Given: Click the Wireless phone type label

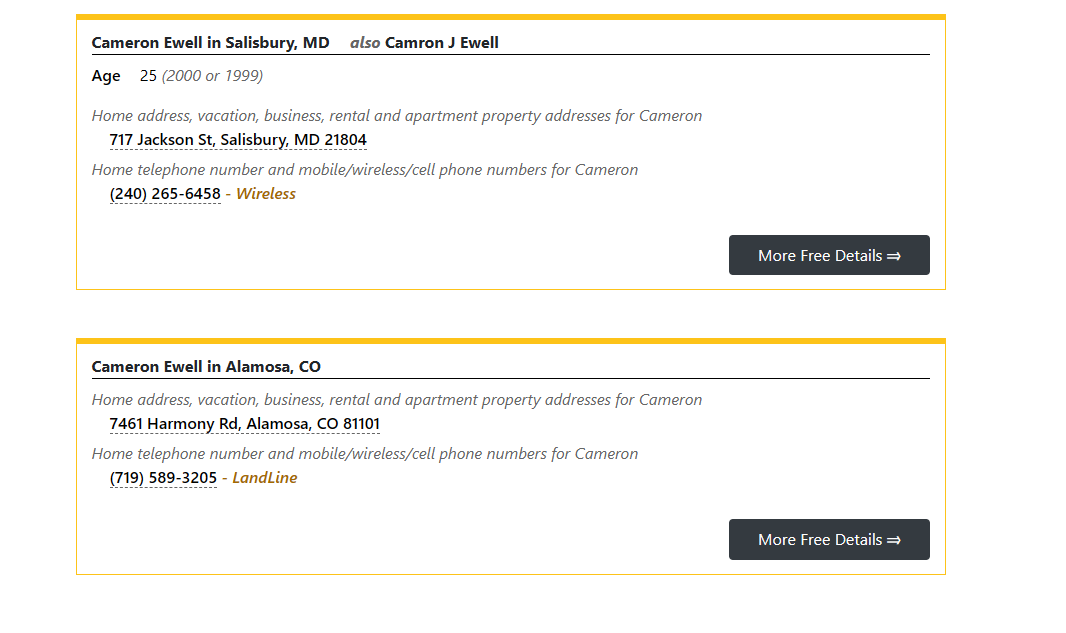Looking at the screenshot, I should [x=265, y=194].
